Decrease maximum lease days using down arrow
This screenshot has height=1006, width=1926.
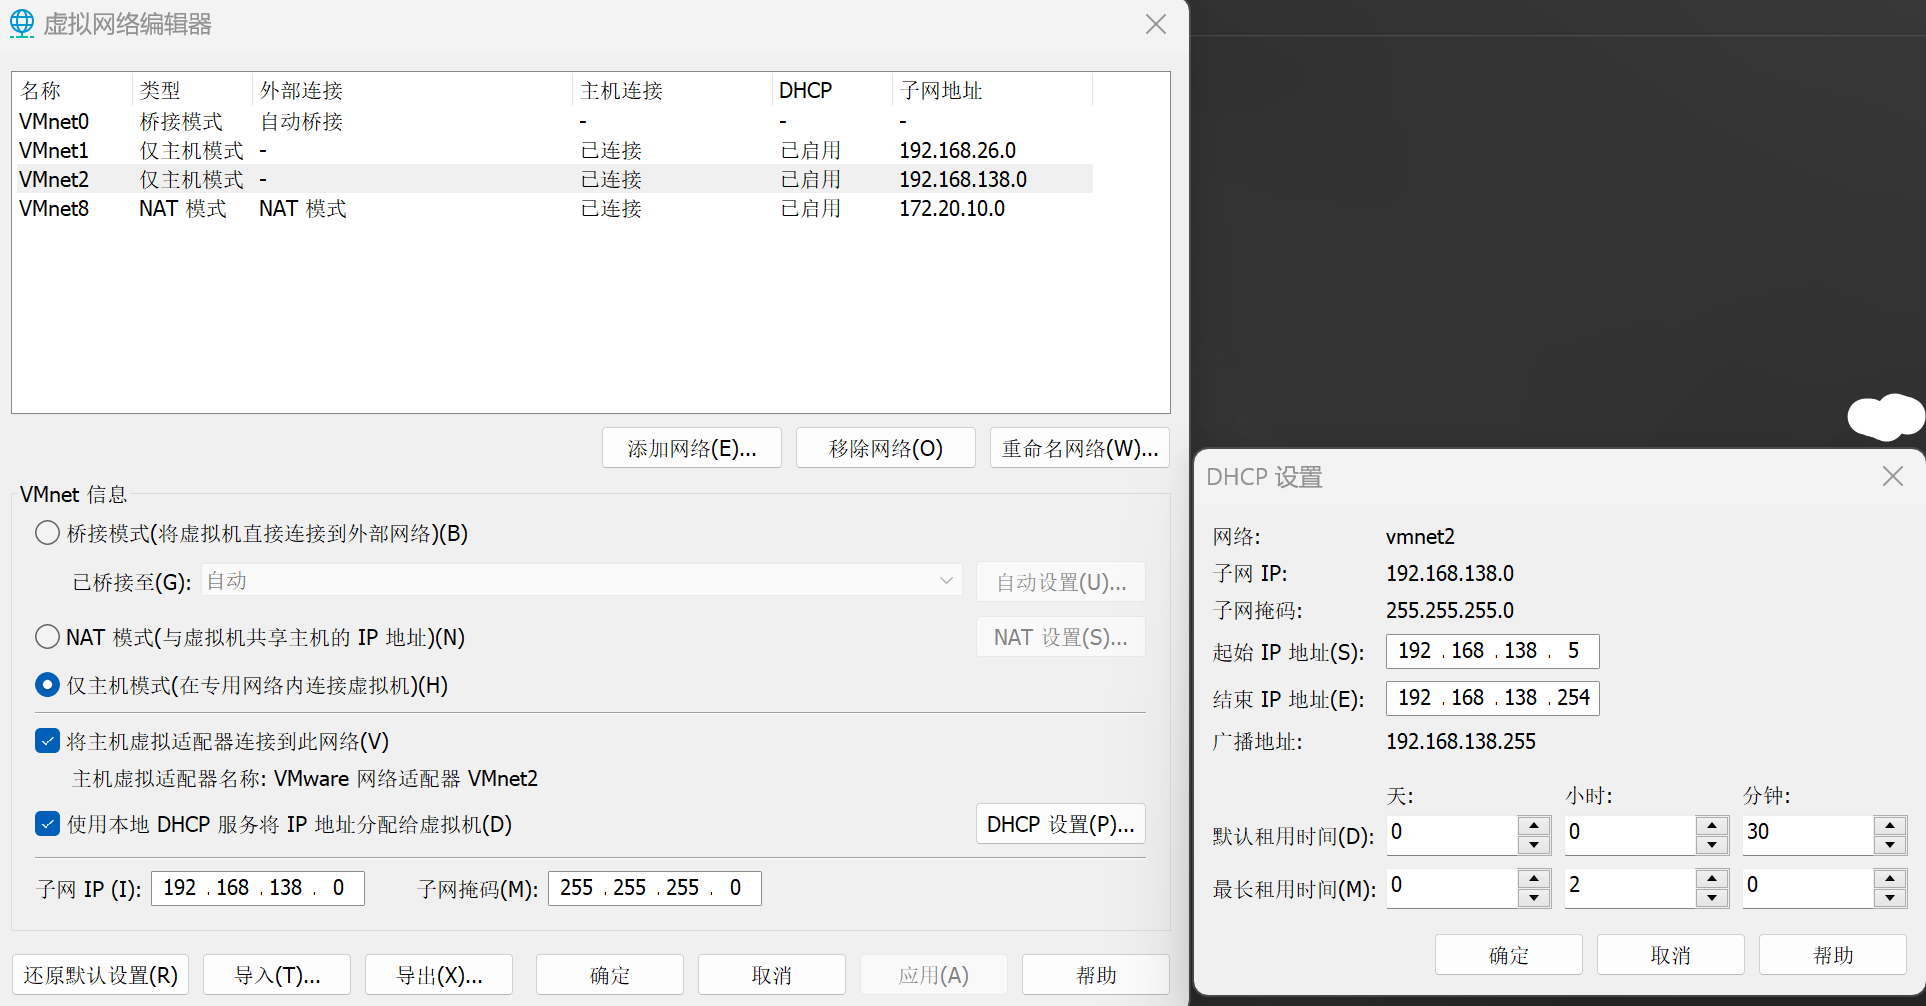tap(1533, 898)
